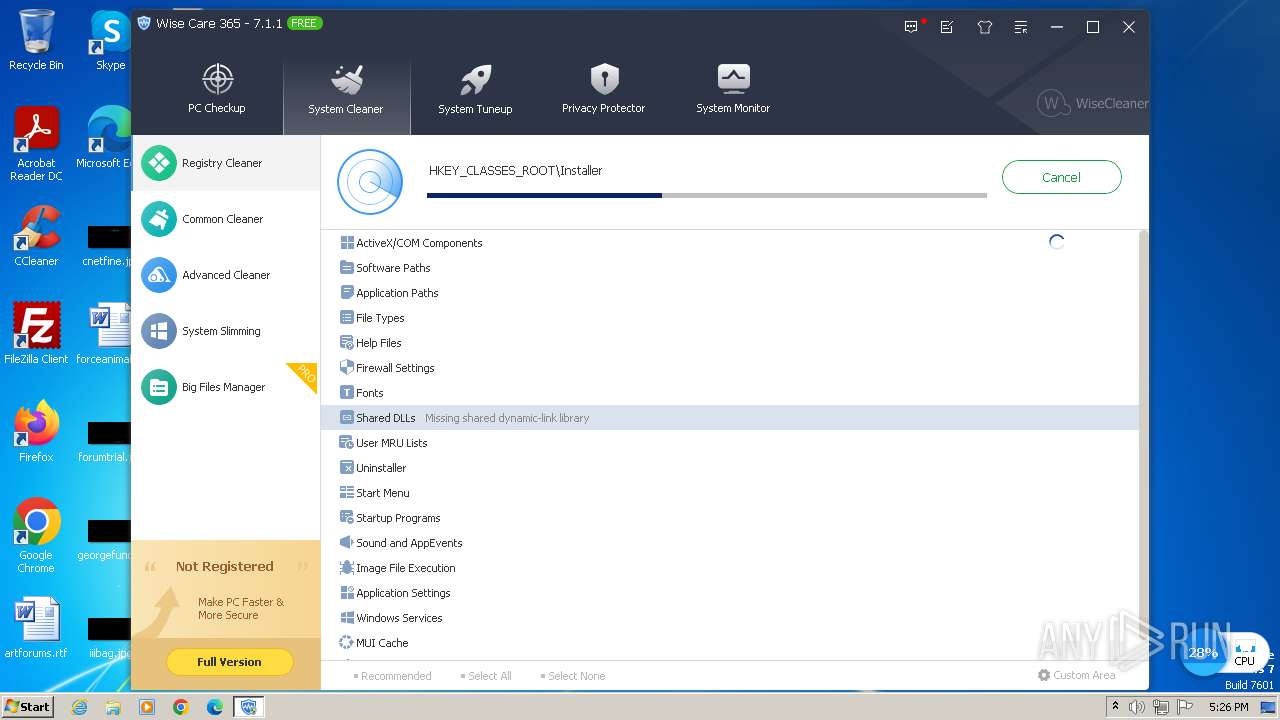Click the Application Paths icon
Screen dimensions: 1280x720
[347, 293]
